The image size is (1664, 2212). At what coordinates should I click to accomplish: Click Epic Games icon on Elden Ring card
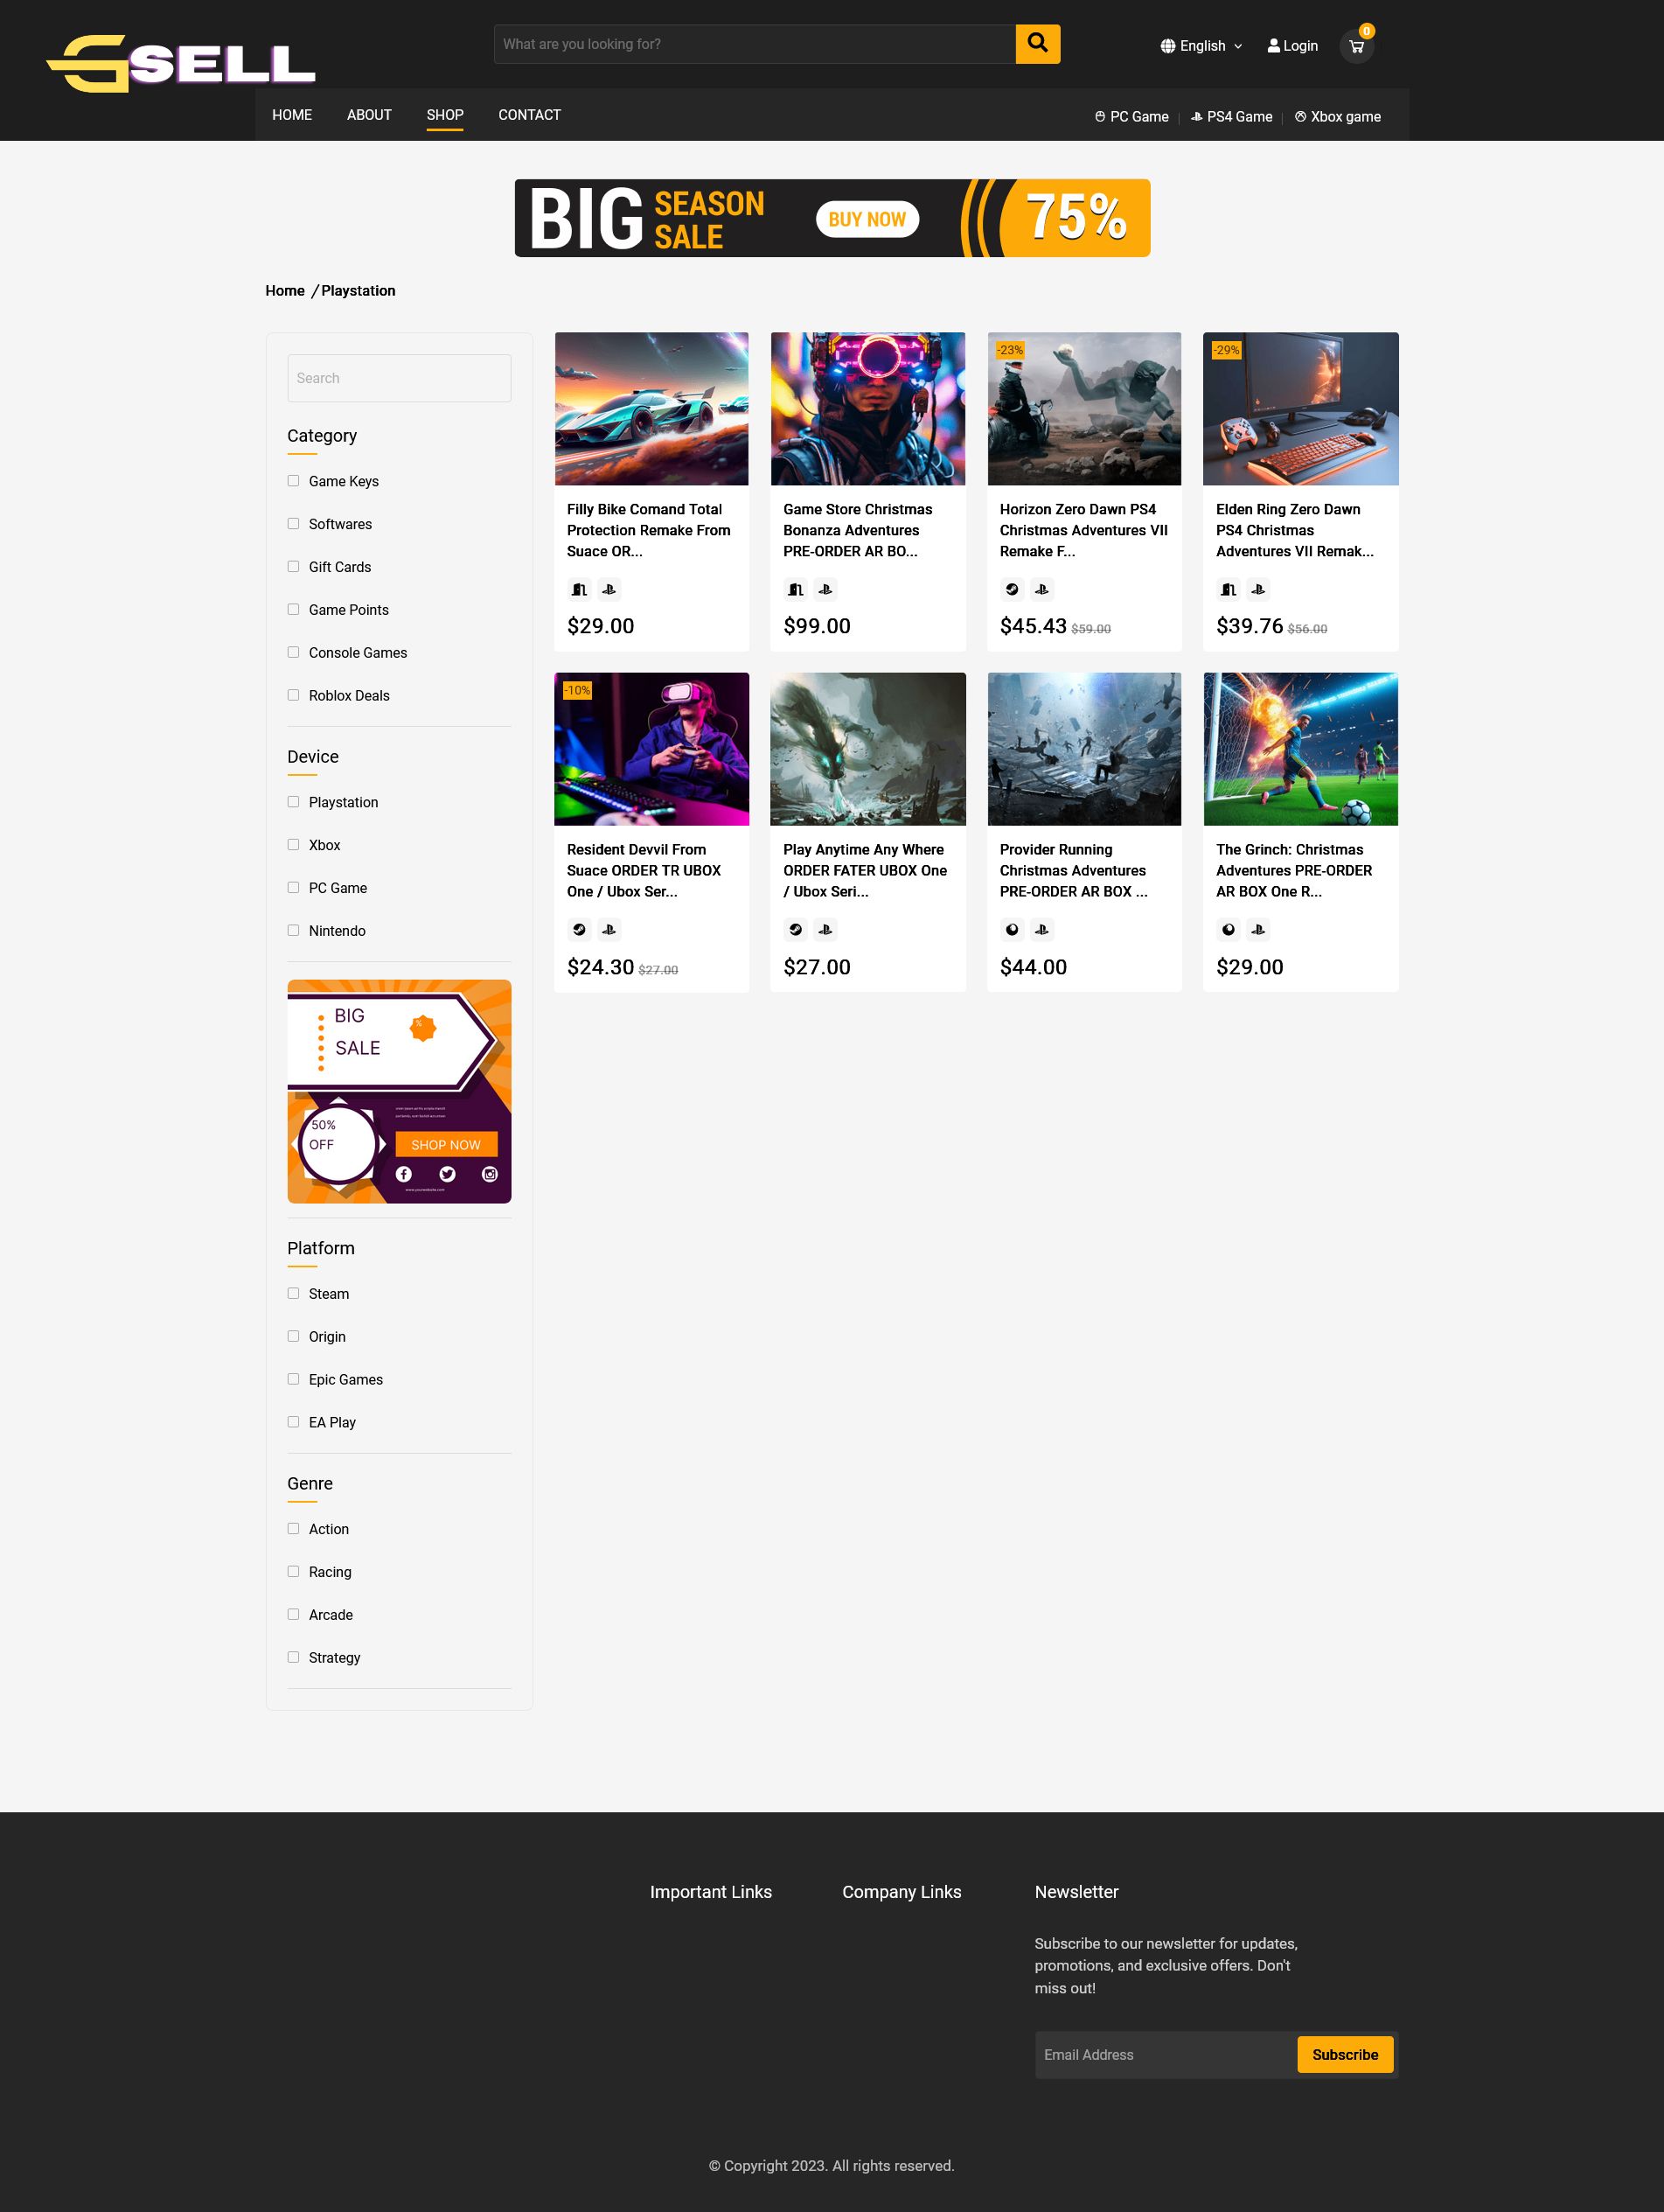pyautogui.click(x=1228, y=590)
